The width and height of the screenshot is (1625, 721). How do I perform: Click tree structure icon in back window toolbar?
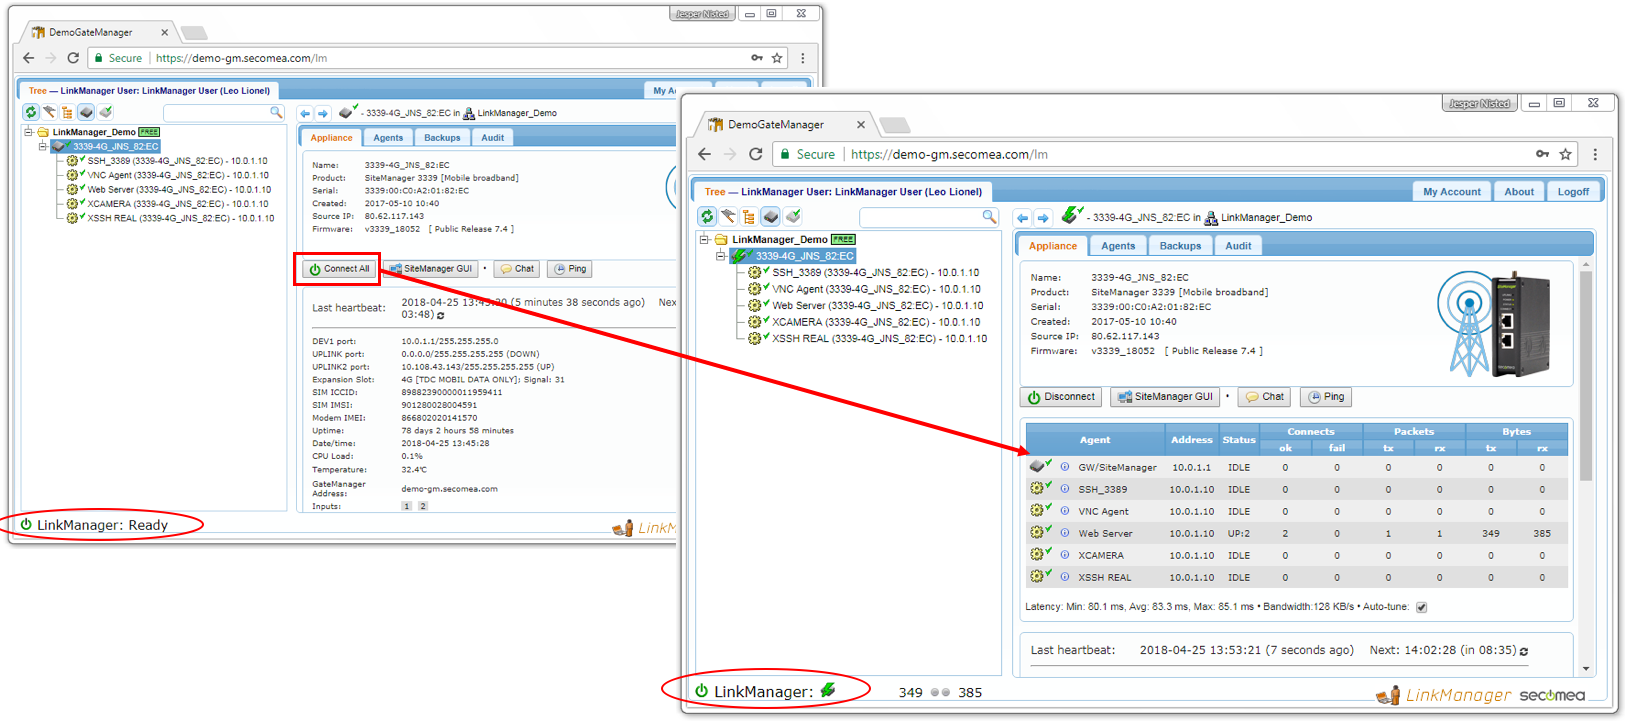67,112
